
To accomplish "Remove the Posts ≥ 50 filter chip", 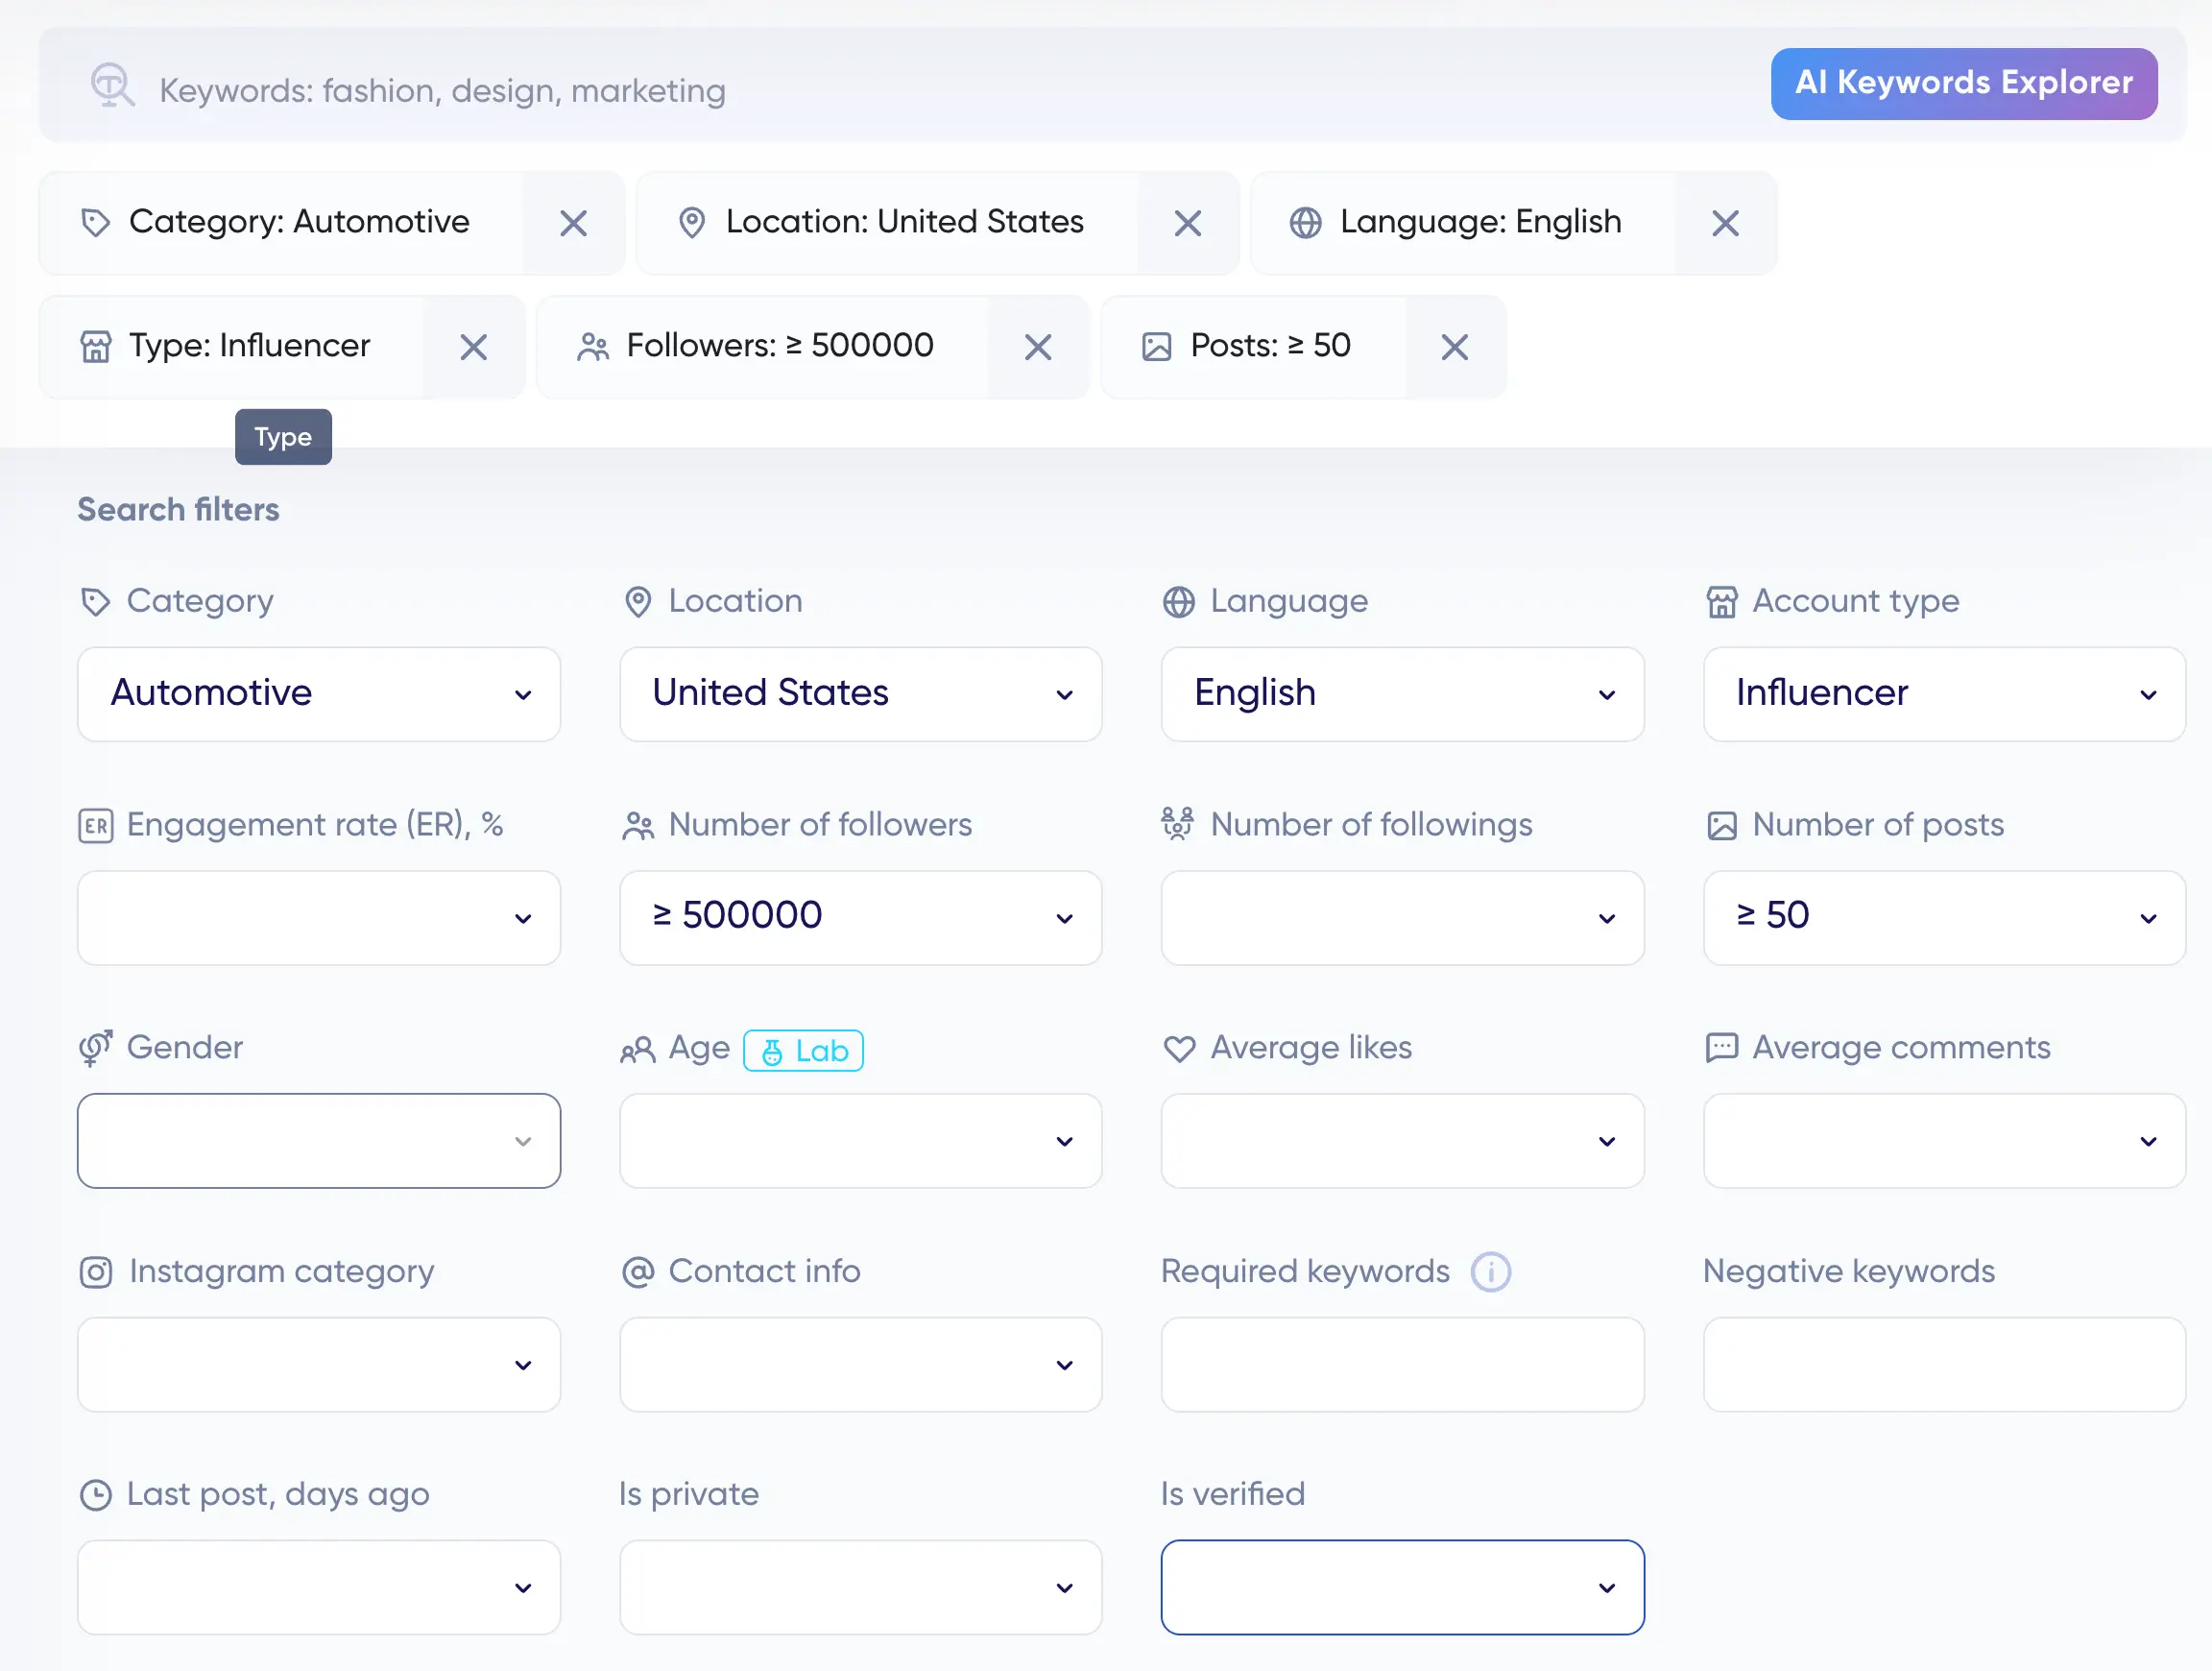I will pyautogui.click(x=1454, y=347).
